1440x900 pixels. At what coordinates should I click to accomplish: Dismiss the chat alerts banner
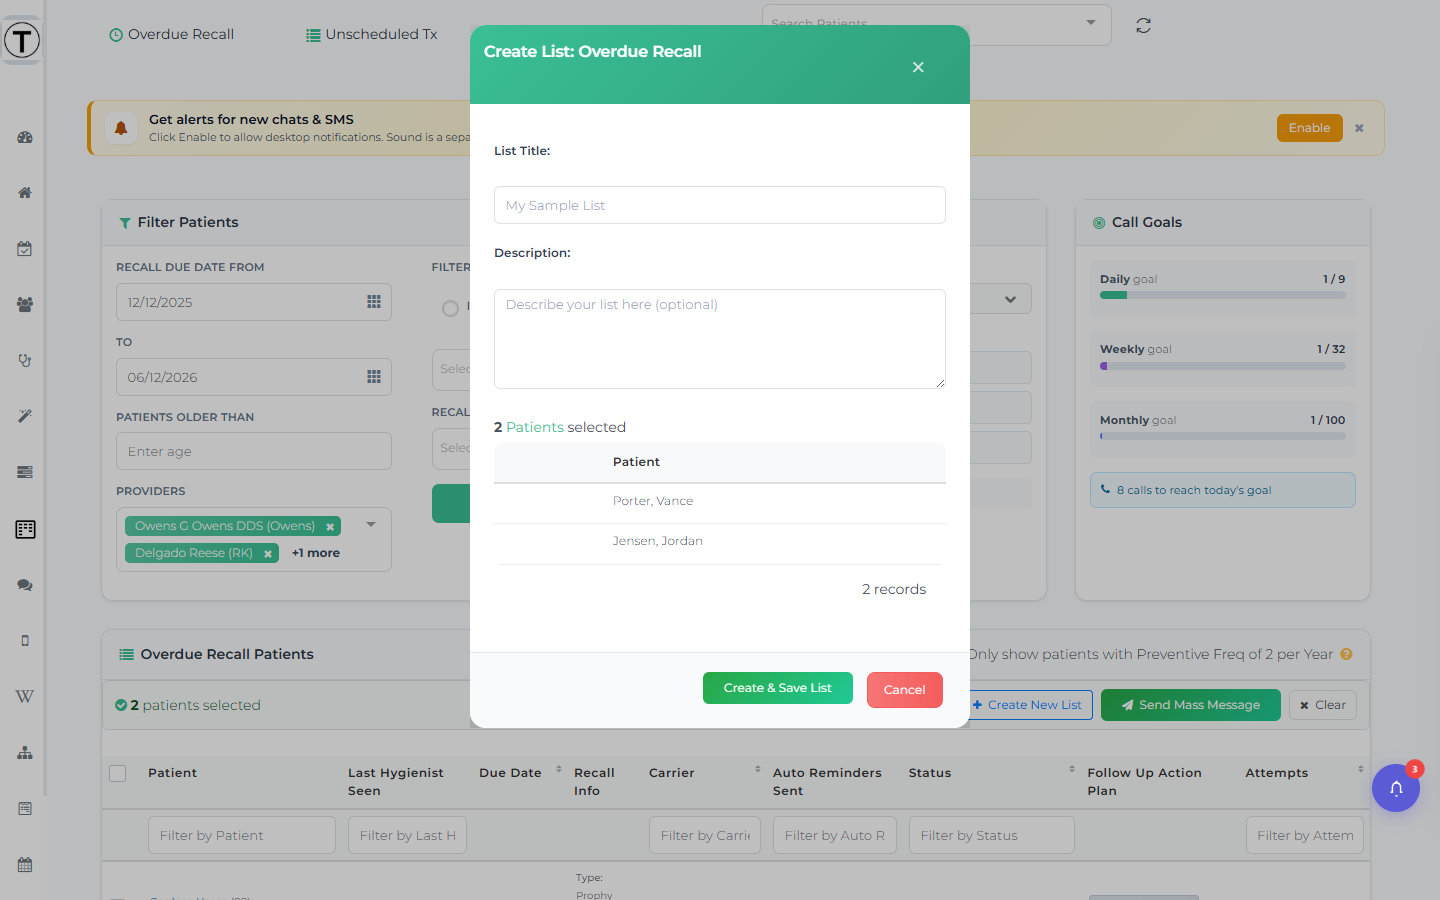1359,128
